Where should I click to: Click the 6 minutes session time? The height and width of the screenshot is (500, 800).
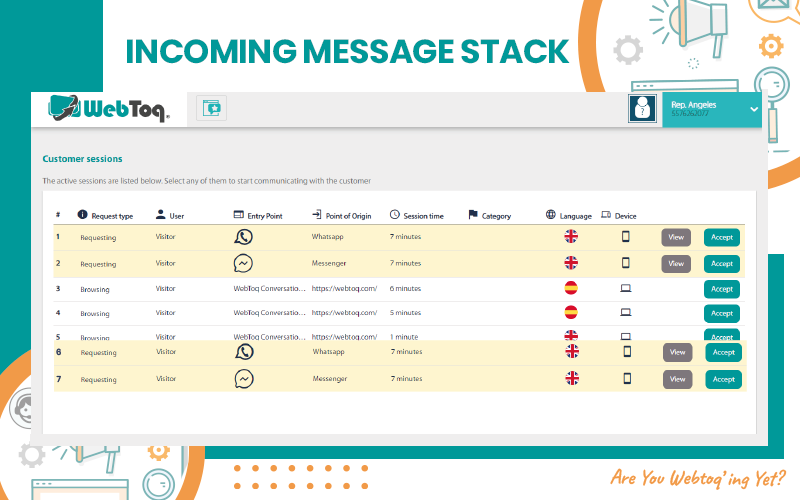coord(405,289)
